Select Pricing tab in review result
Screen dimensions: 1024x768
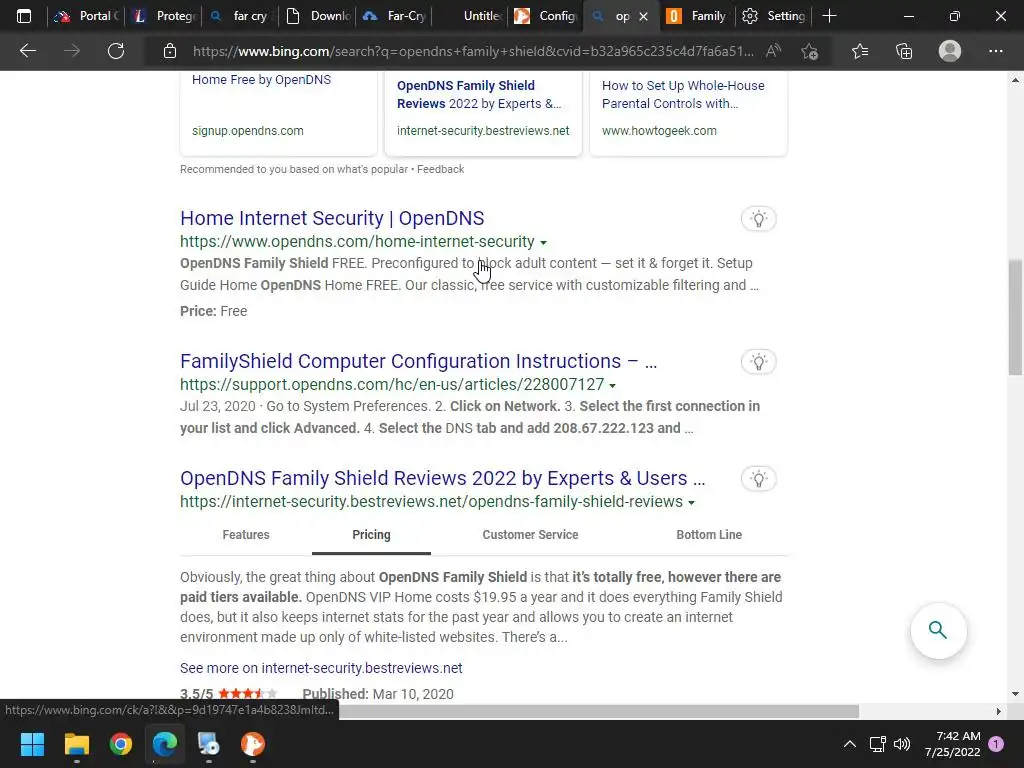pos(371,535)
